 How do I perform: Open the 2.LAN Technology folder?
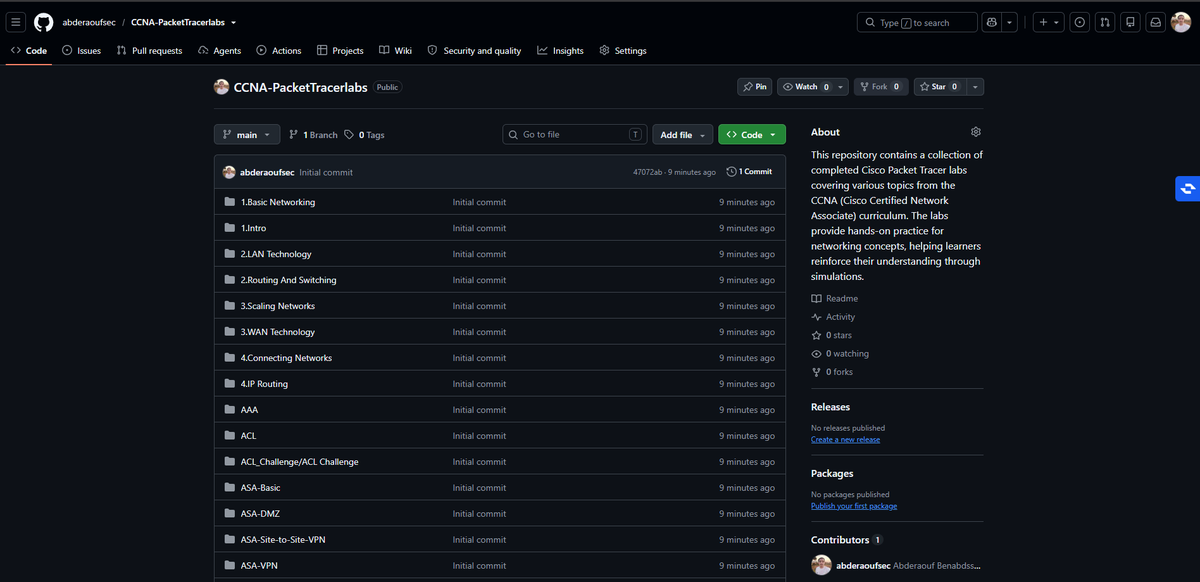tap(276, 254)
